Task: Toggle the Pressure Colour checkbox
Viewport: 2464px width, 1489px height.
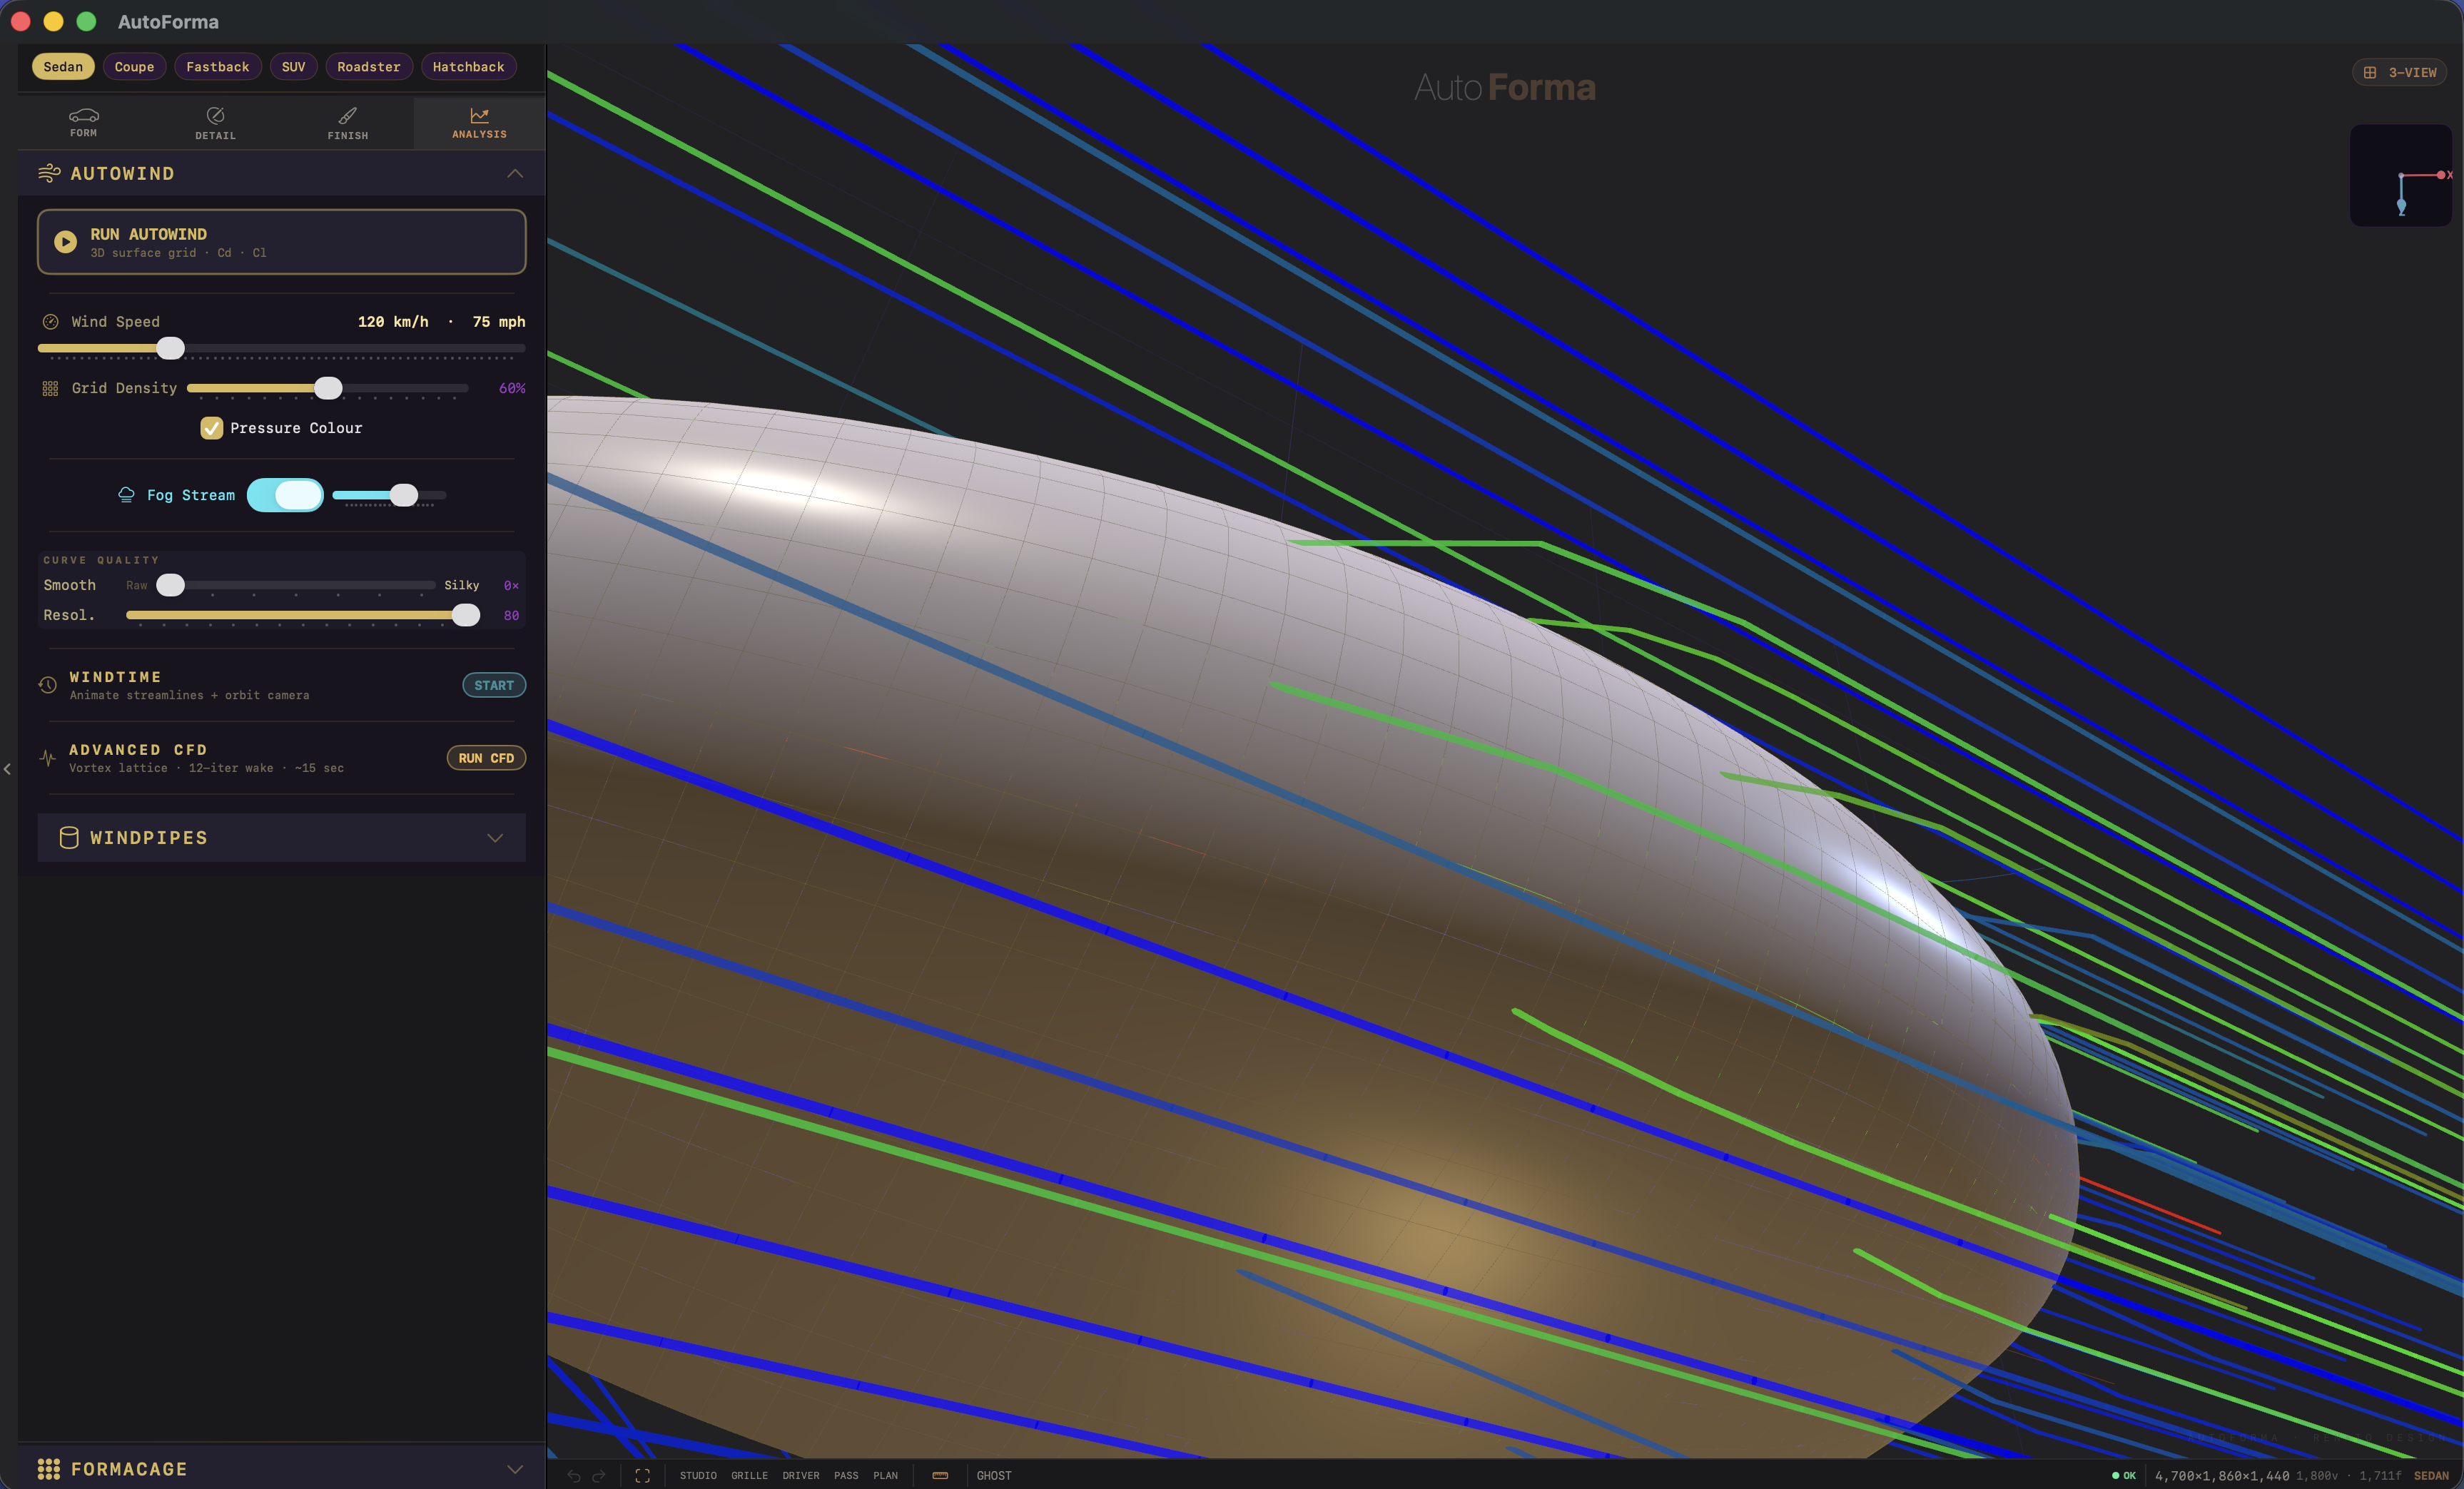Action: (x=211, y=427)
